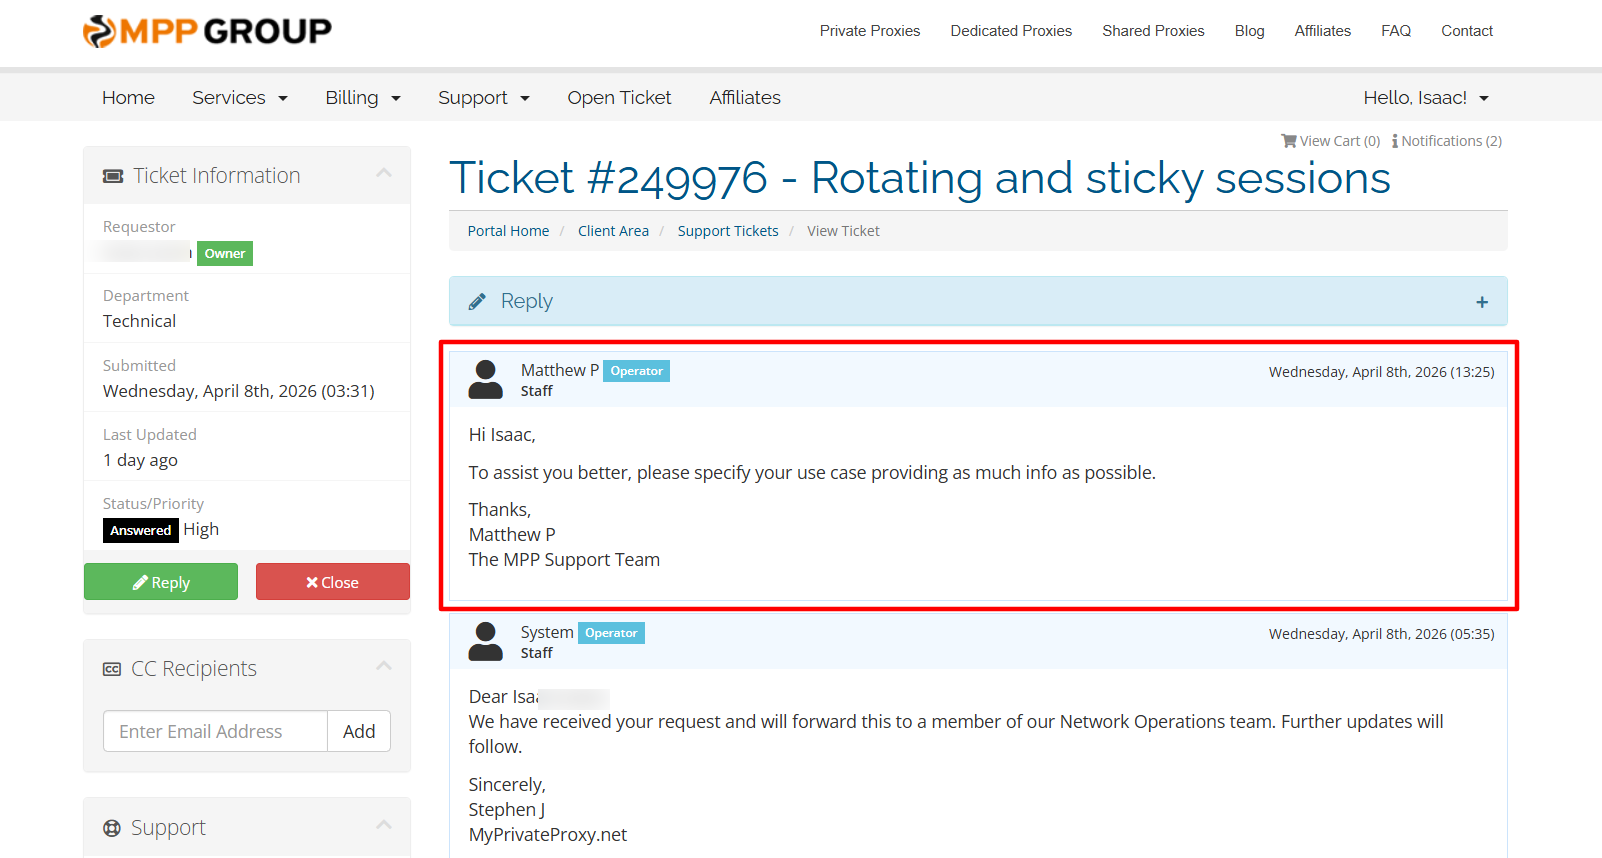Click the green Reply button

pyautogui.click(x=161, y=582)
